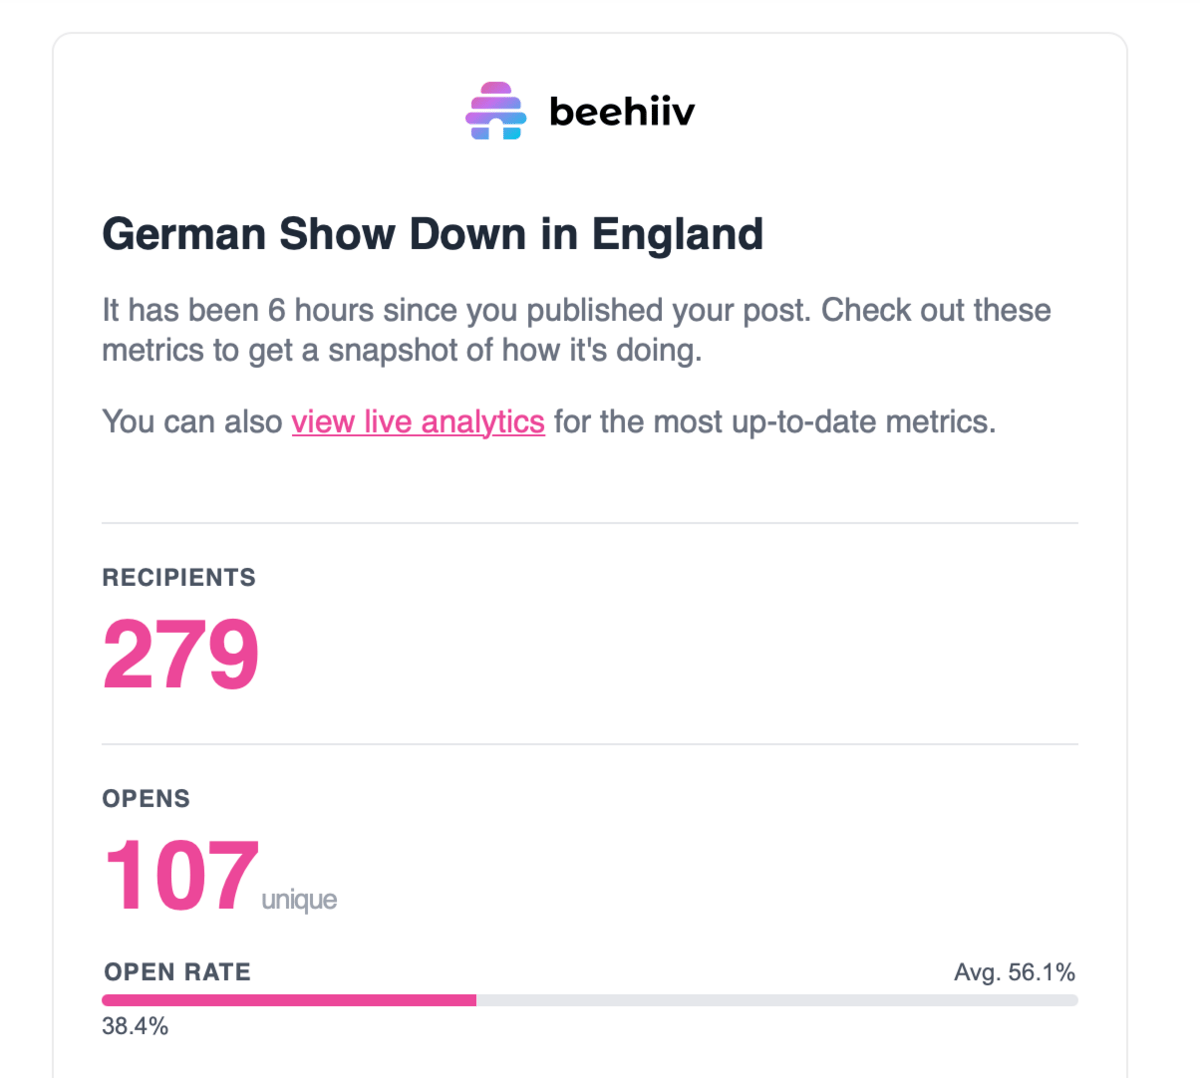Click the Avg. 56.1% text
The width and height of the screenshot is (1200, 1078).
pyautogui.click(x=1015, y=972)
